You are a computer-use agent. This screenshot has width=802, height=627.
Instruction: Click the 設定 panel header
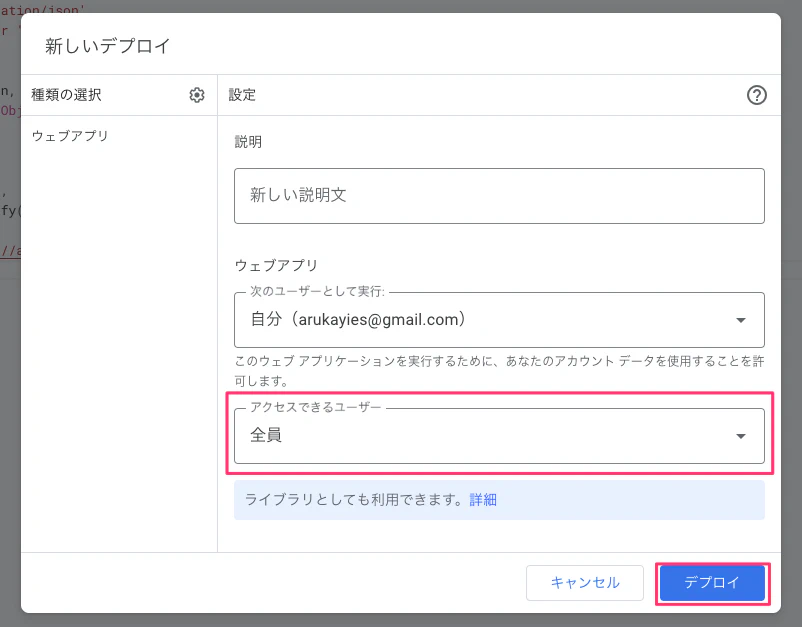(x=242, y=95)
